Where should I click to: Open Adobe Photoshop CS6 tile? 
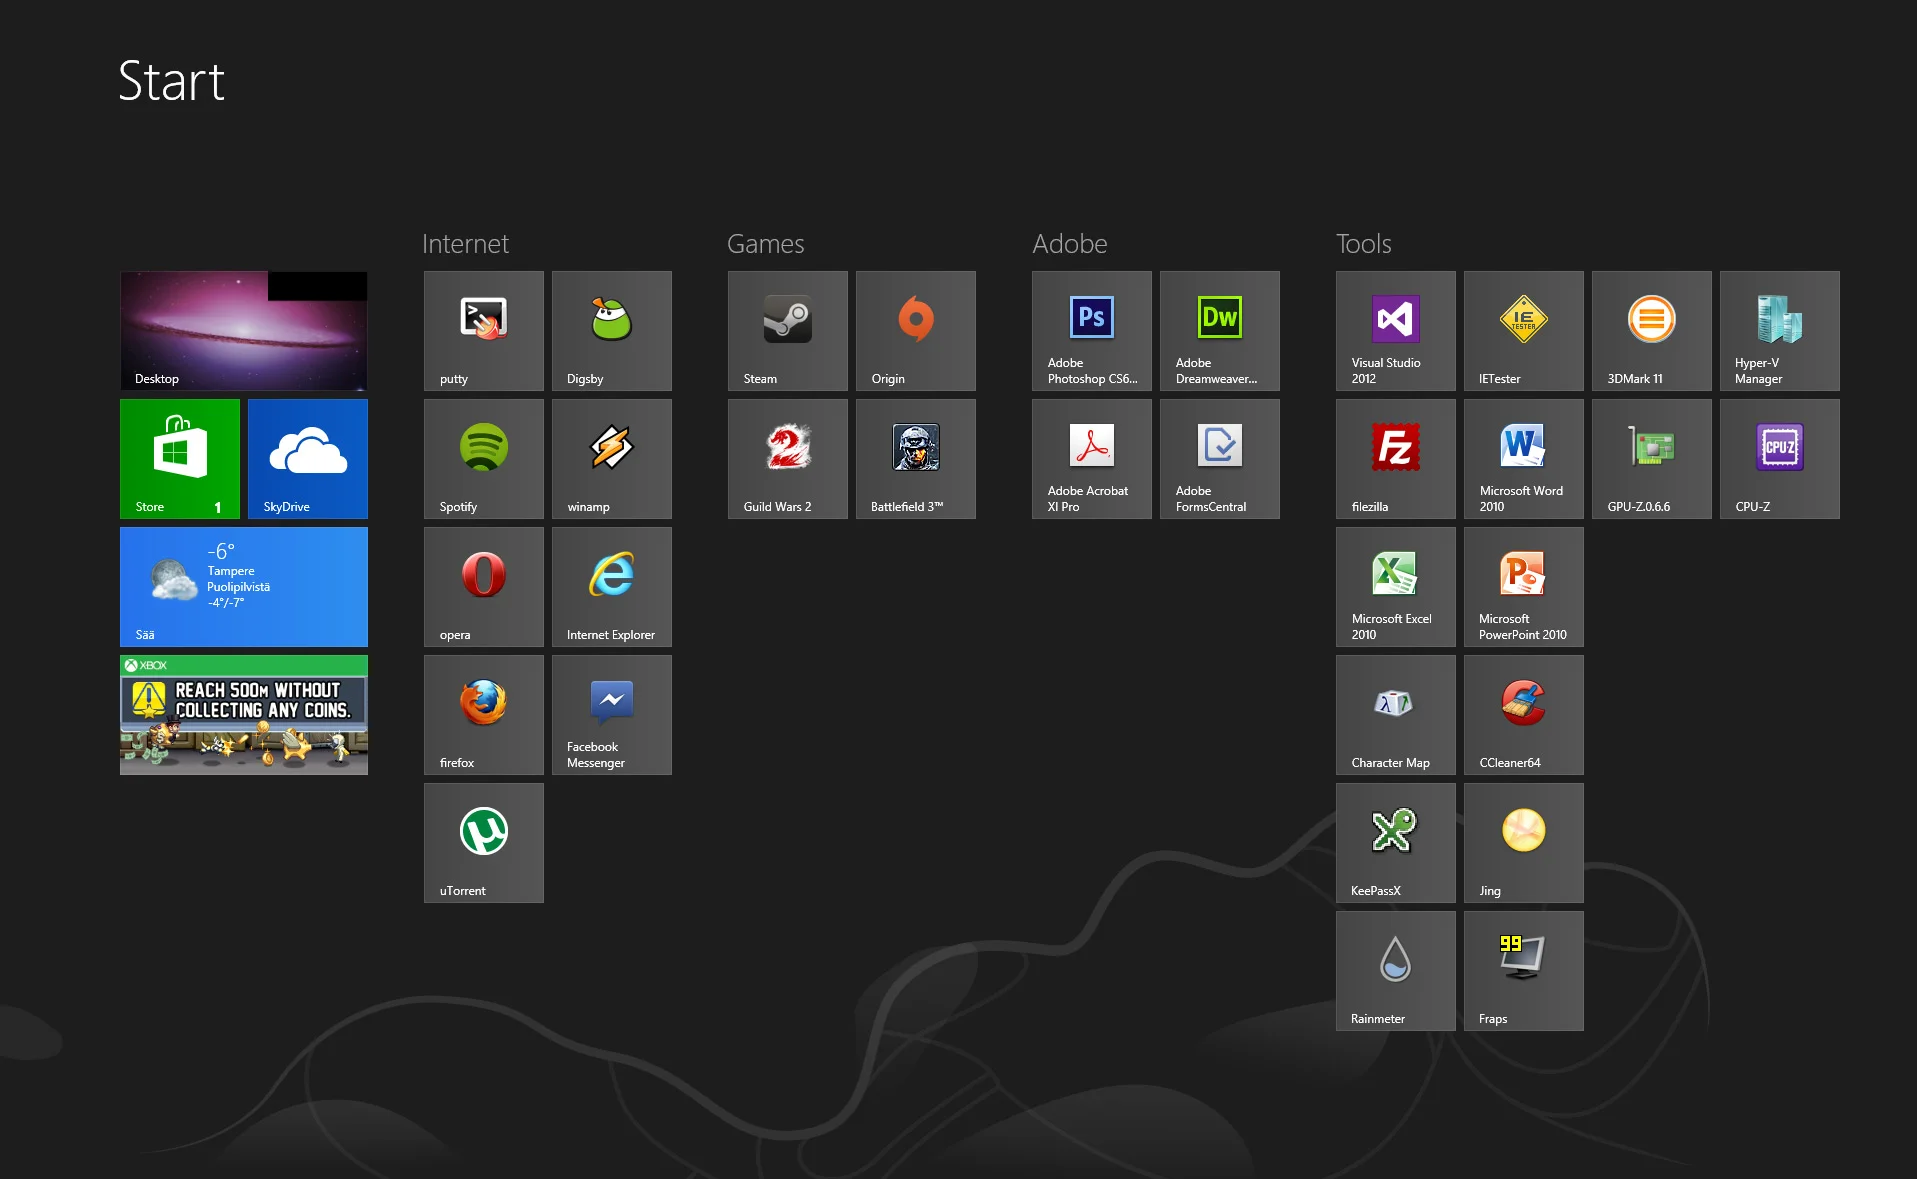click(x=1091, y=331)
